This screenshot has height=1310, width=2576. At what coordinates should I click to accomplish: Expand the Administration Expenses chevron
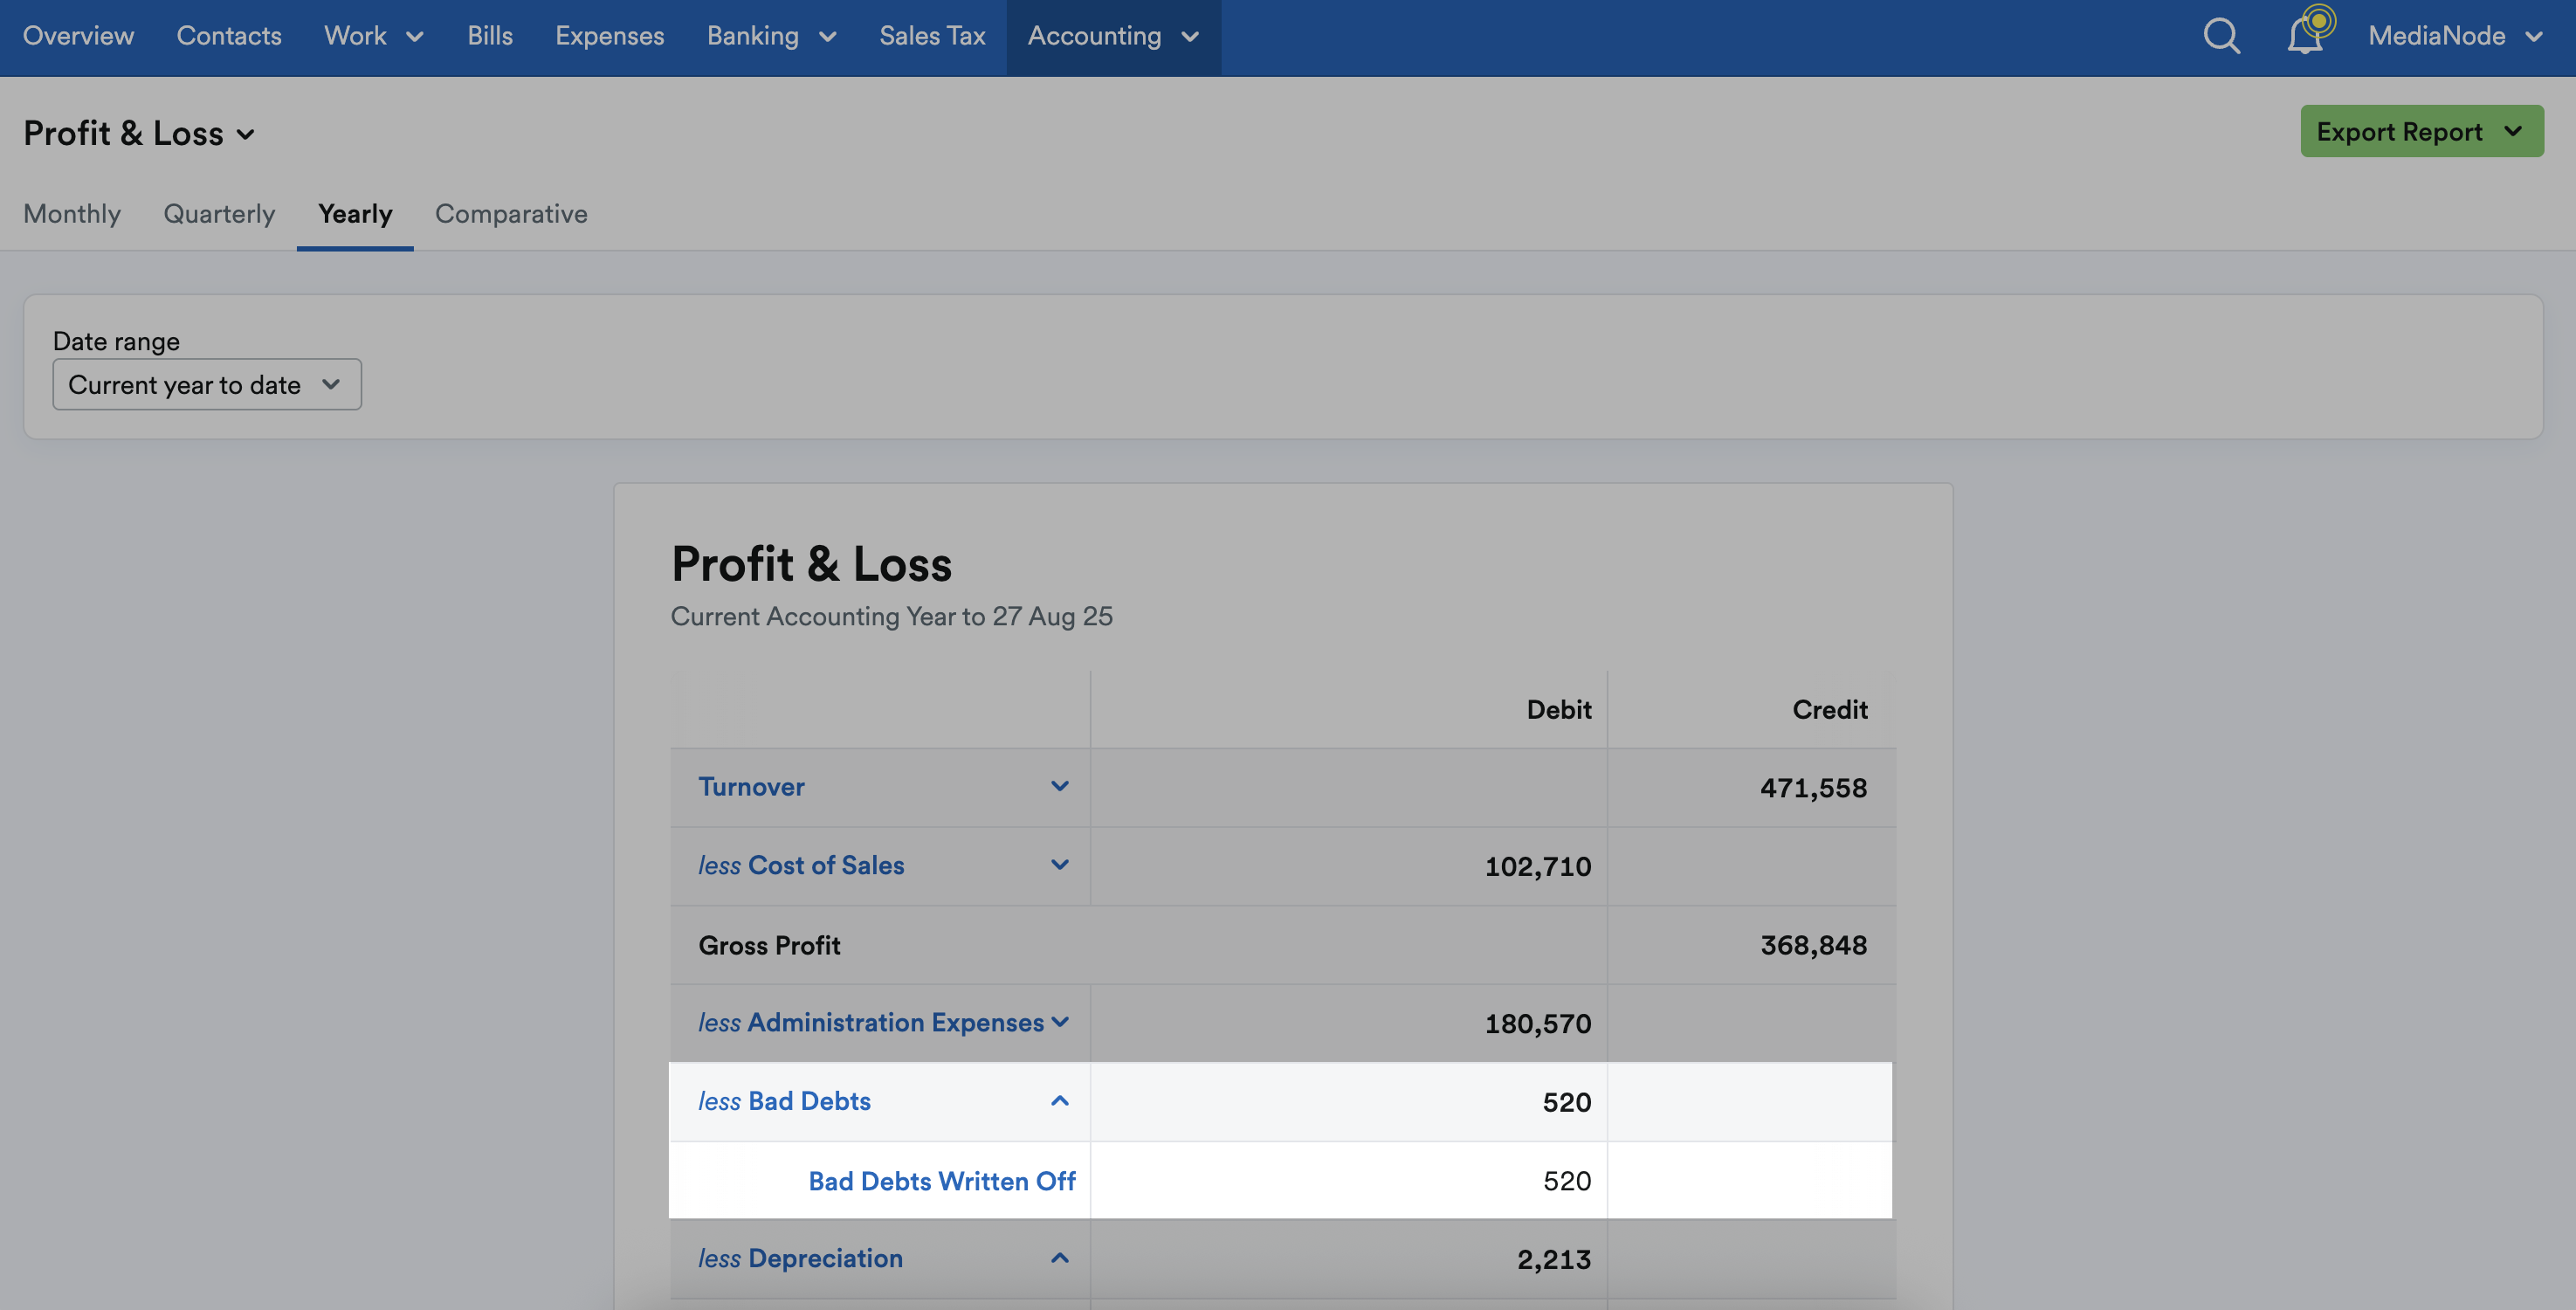tap(1060, 1021)
